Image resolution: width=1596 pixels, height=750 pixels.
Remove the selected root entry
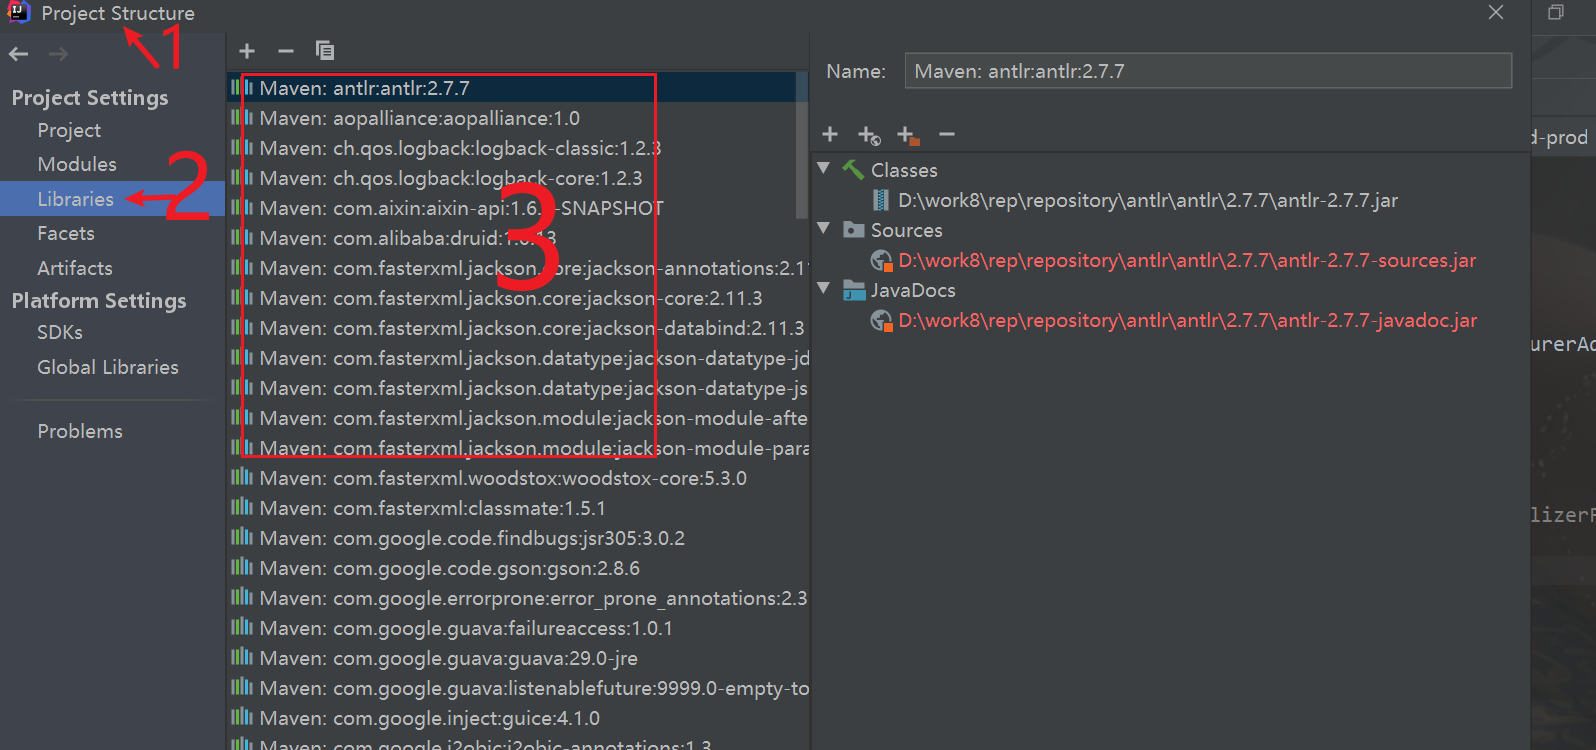coord(947,134)
